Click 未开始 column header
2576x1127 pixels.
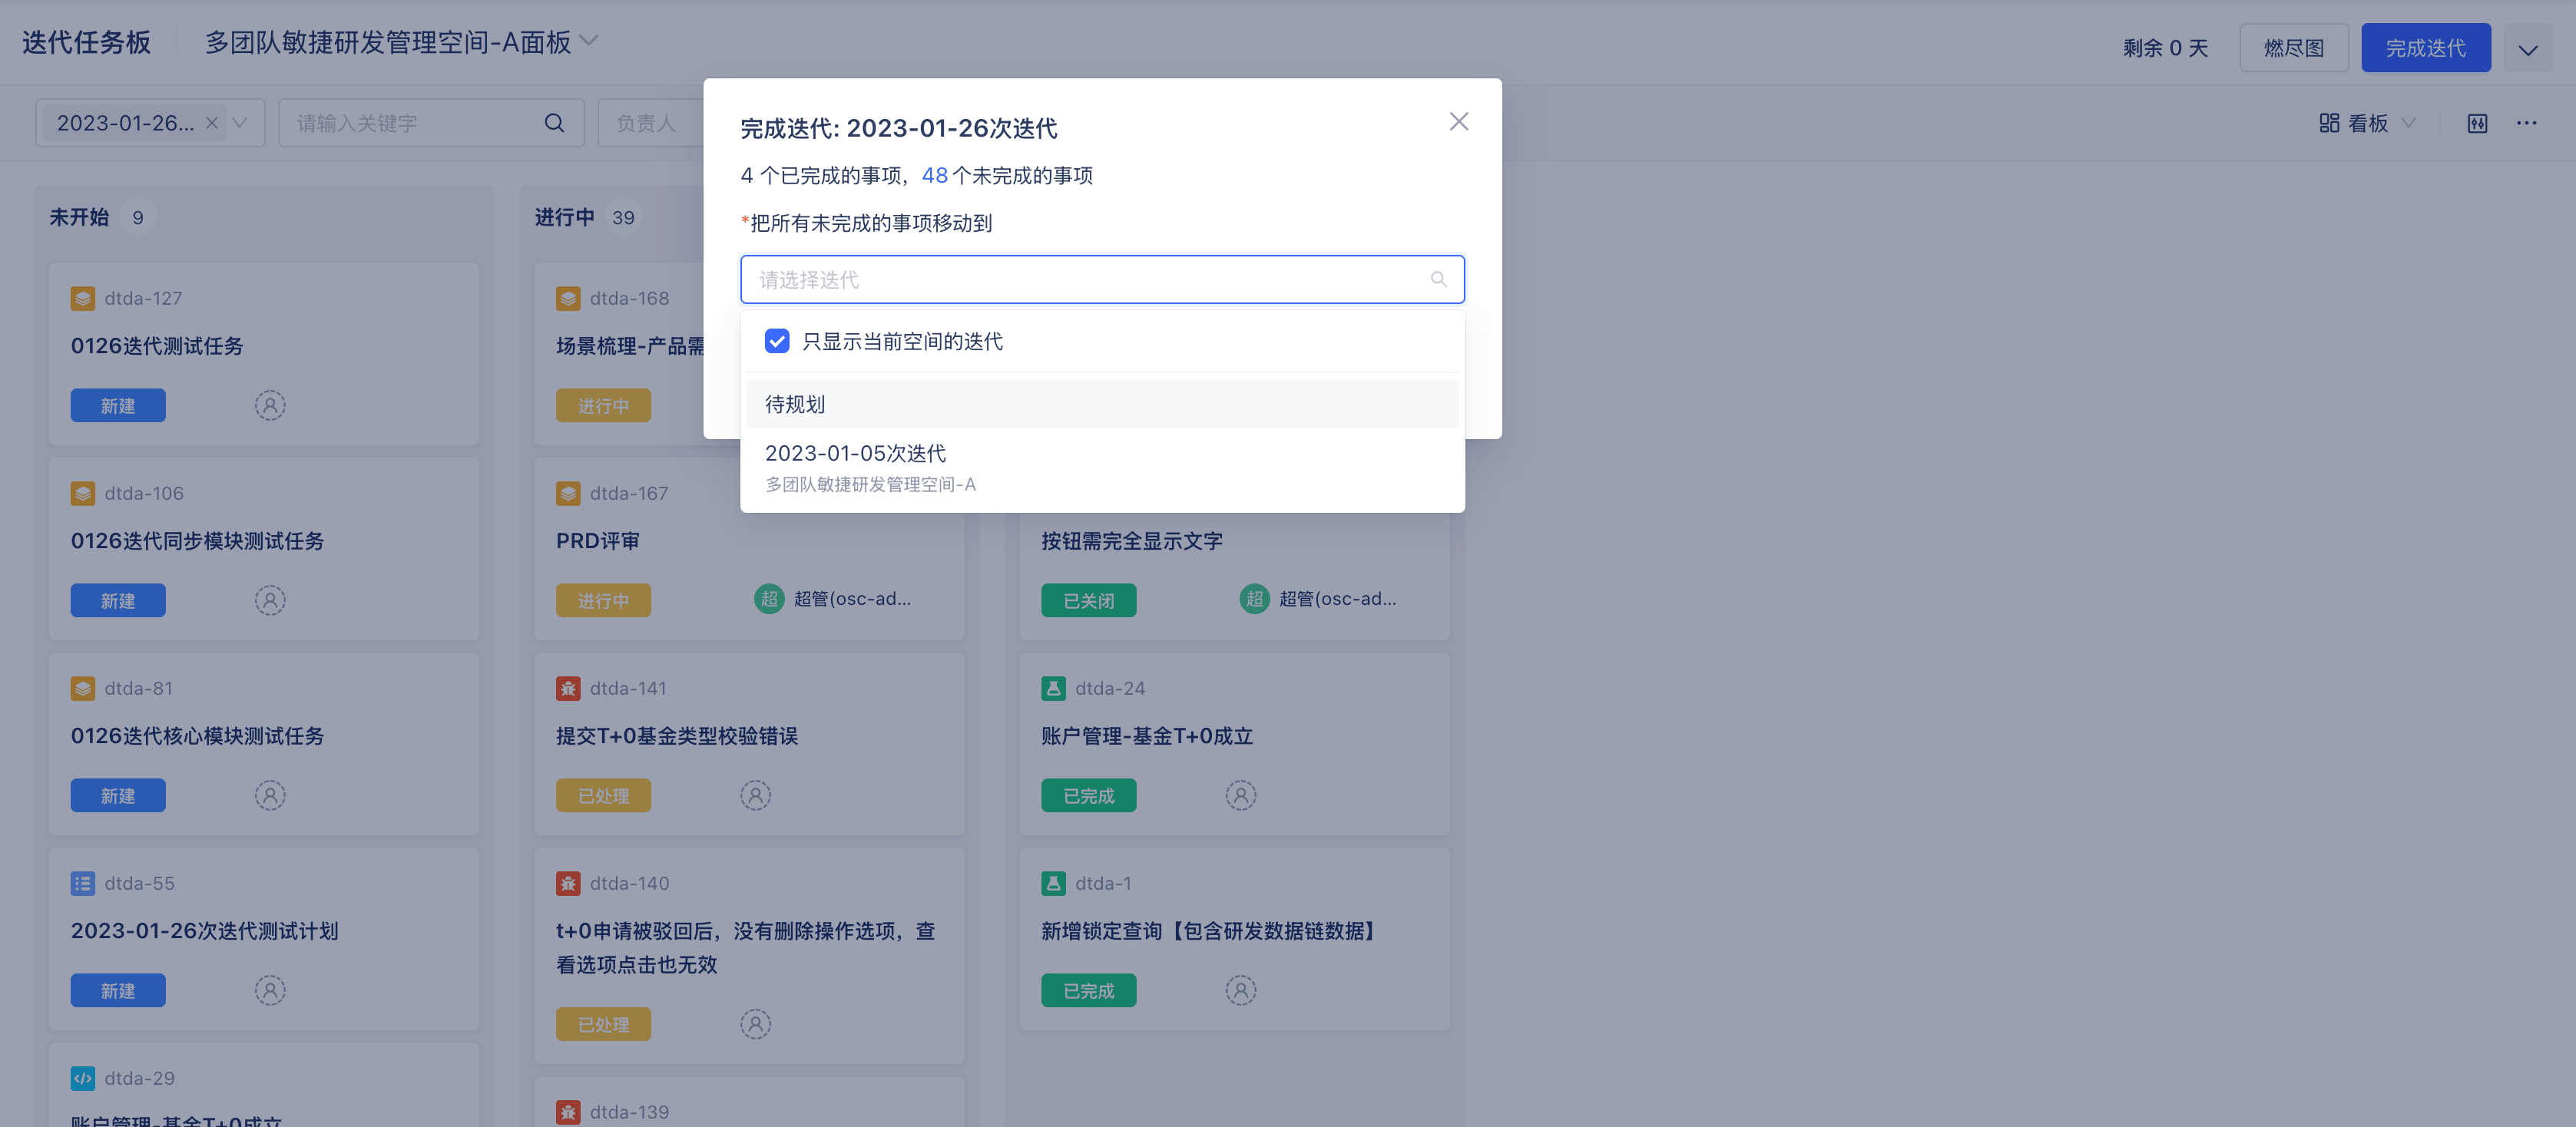tap(79, 217)
